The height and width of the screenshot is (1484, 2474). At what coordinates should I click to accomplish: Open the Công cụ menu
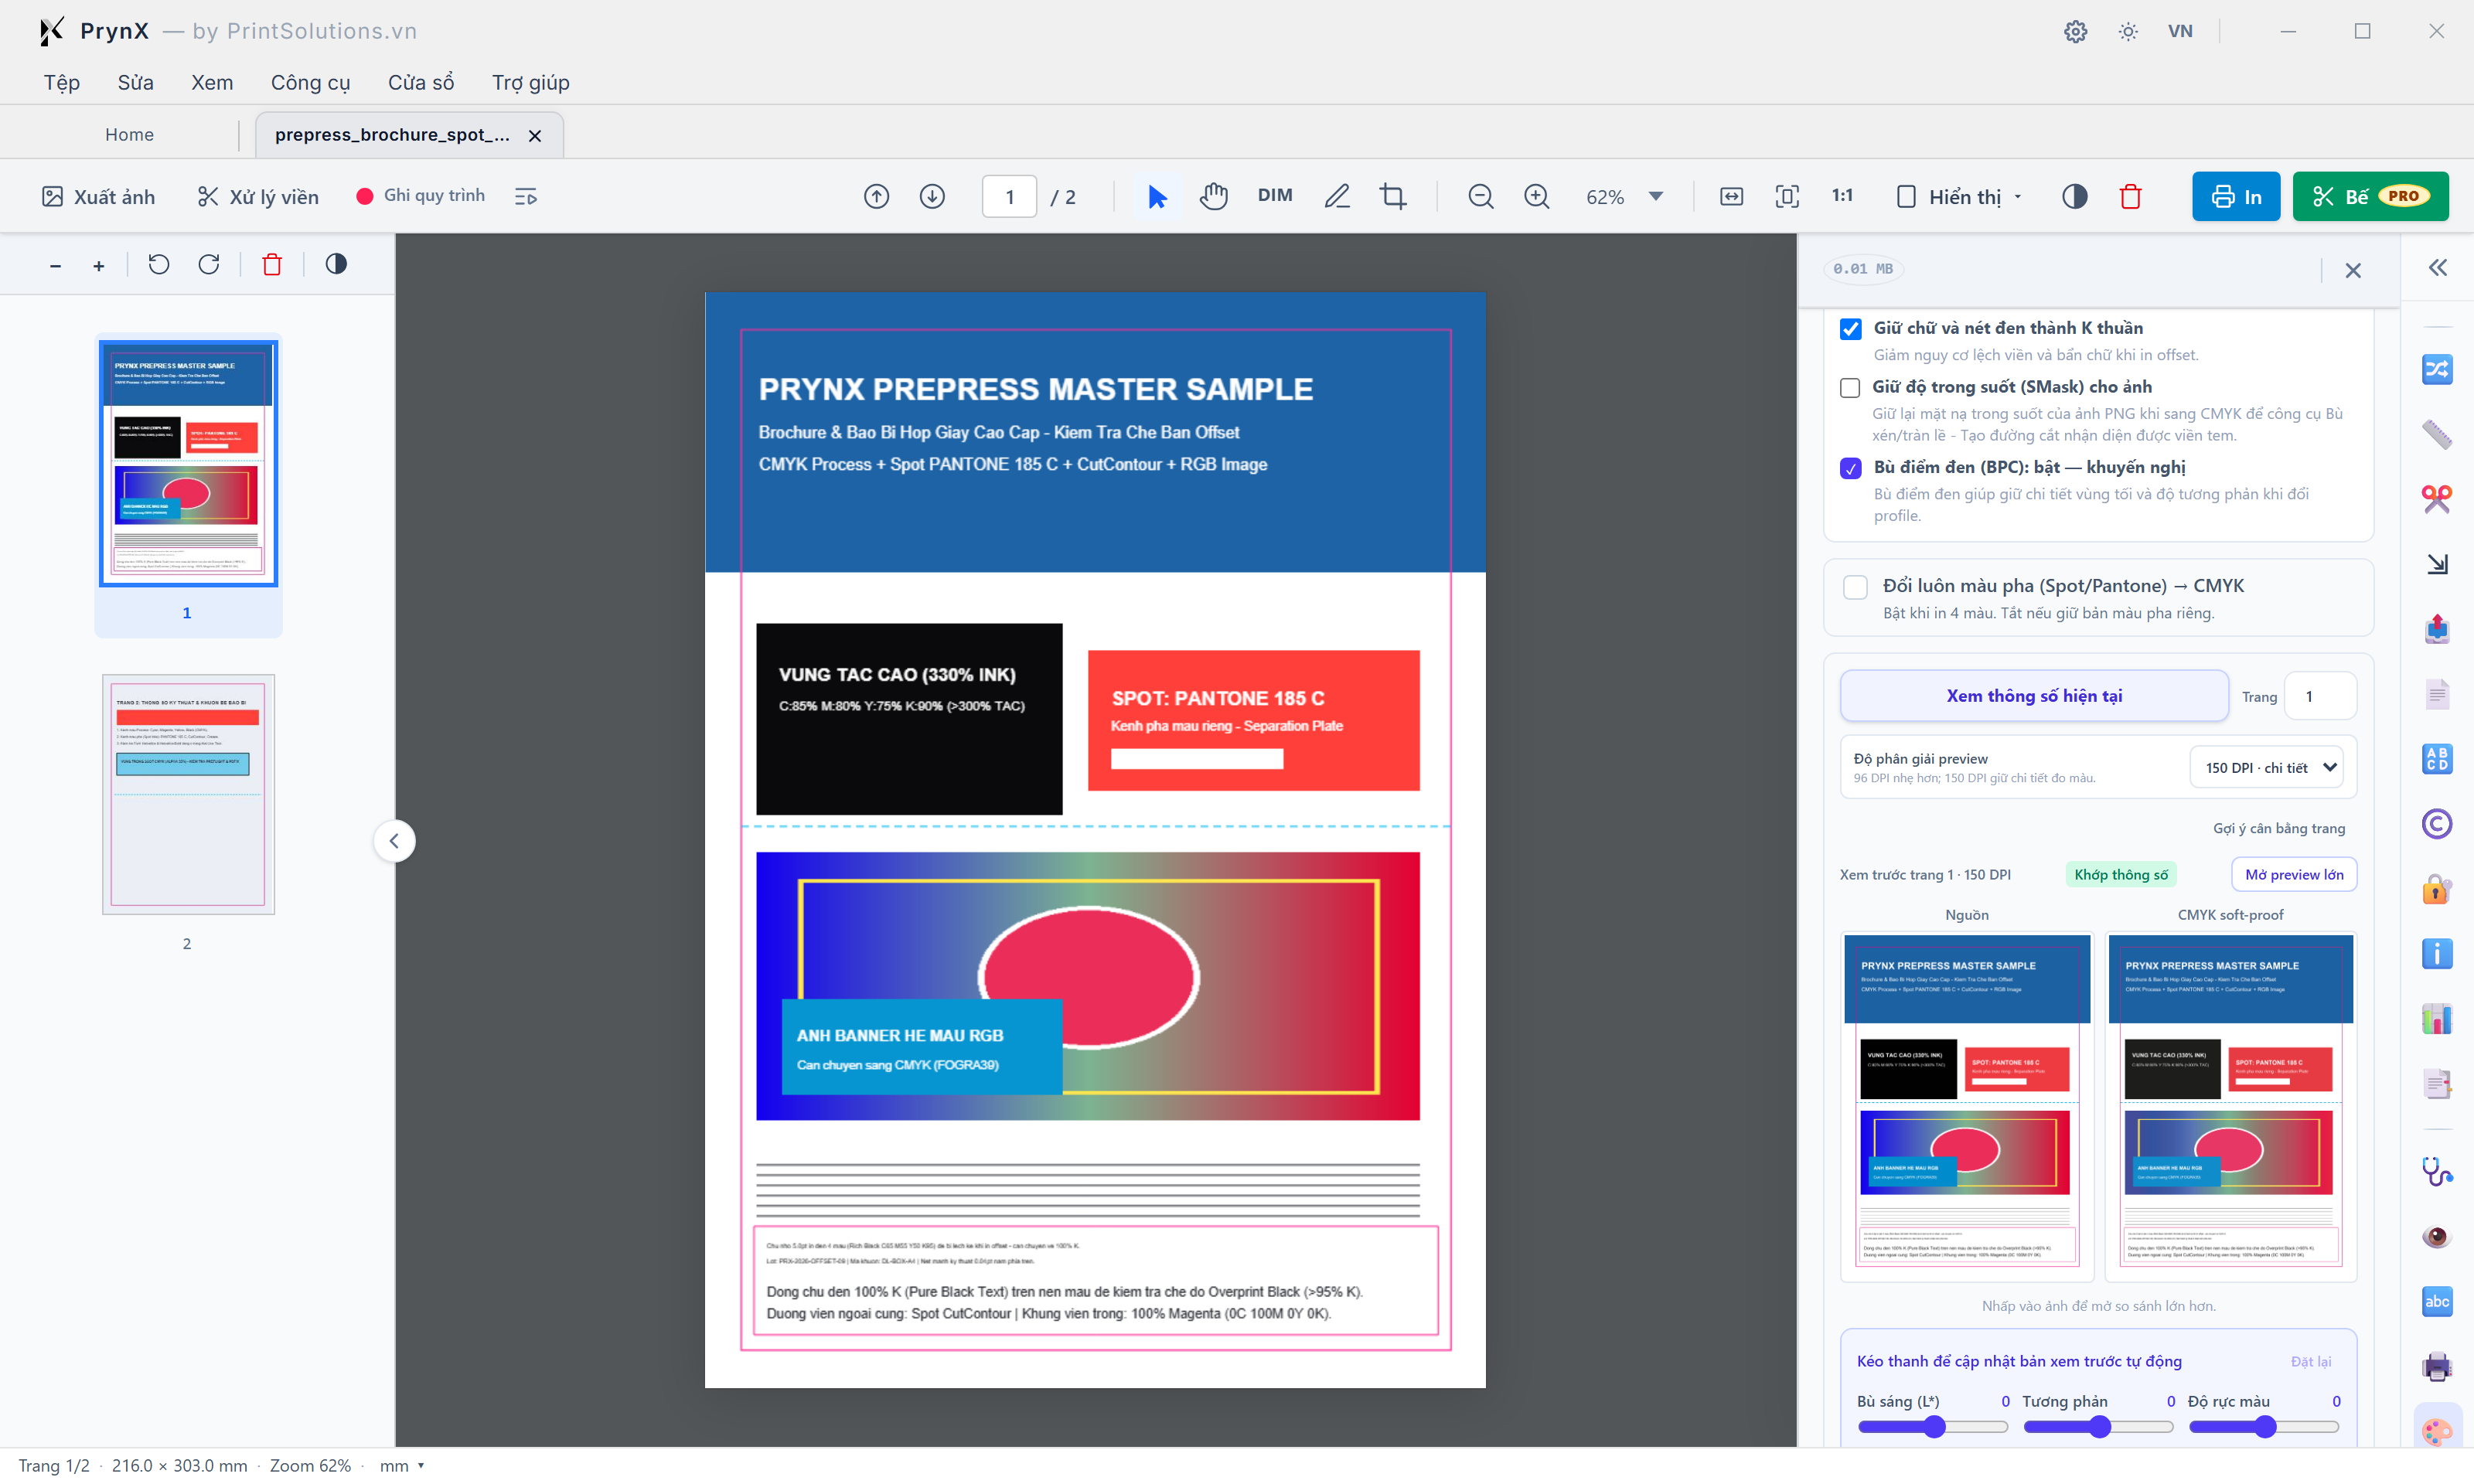[x=310, y=82]
